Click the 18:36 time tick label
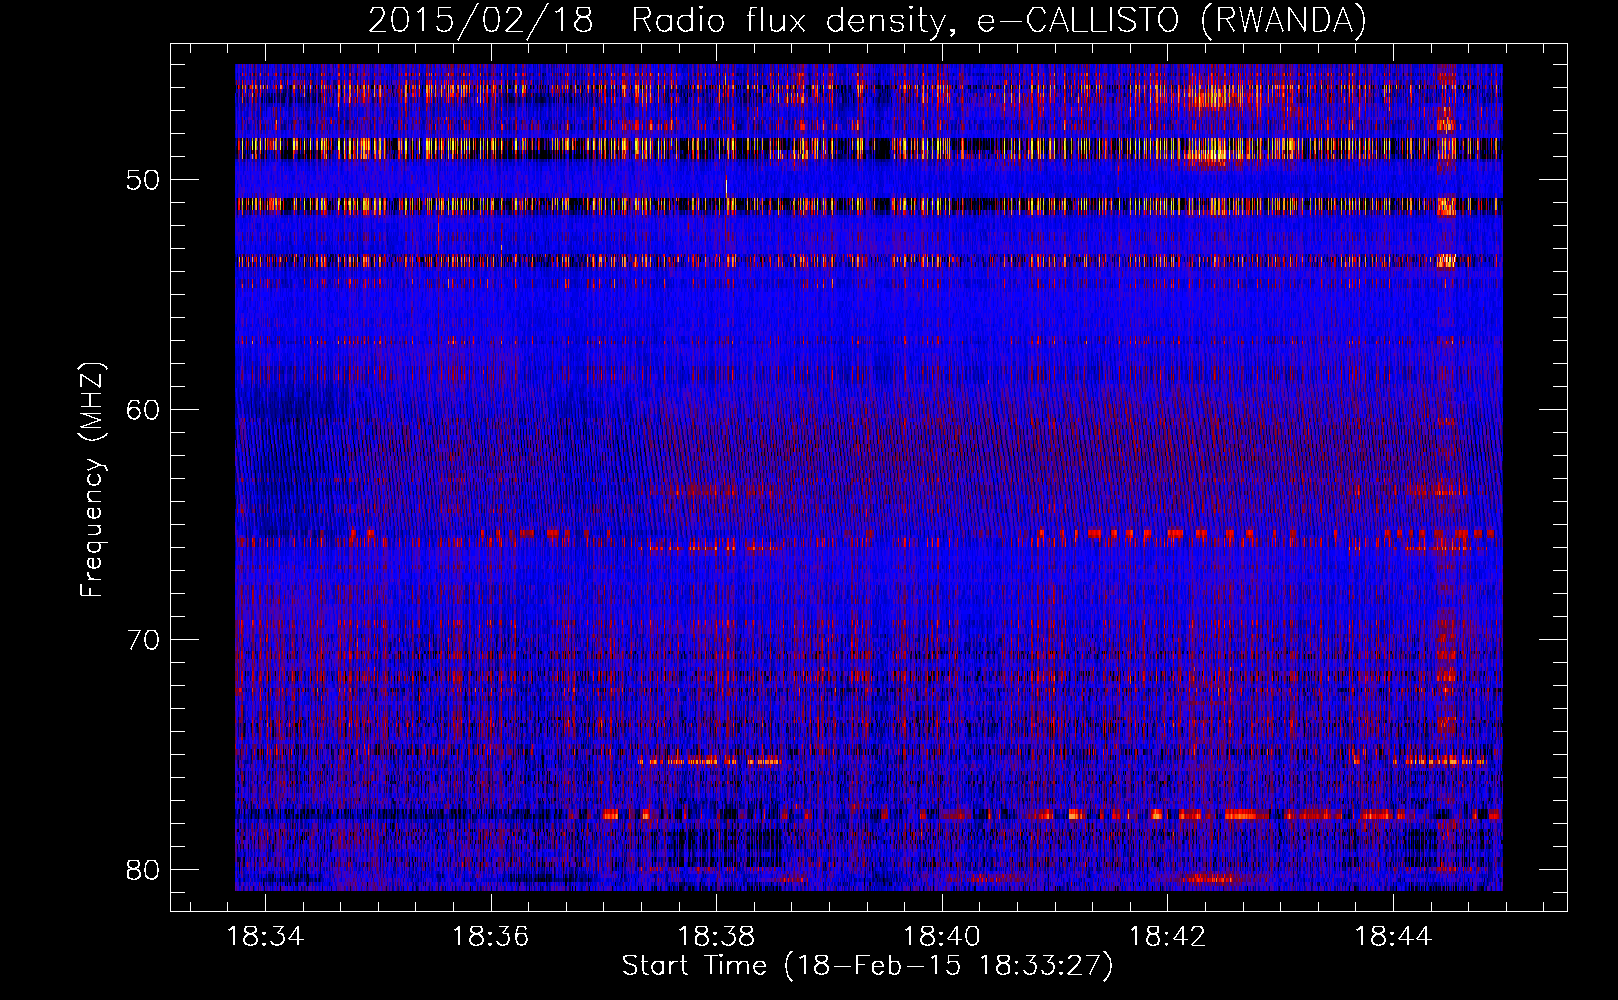This screenshot has width=1618, height=1000. (x=490, y=937)
